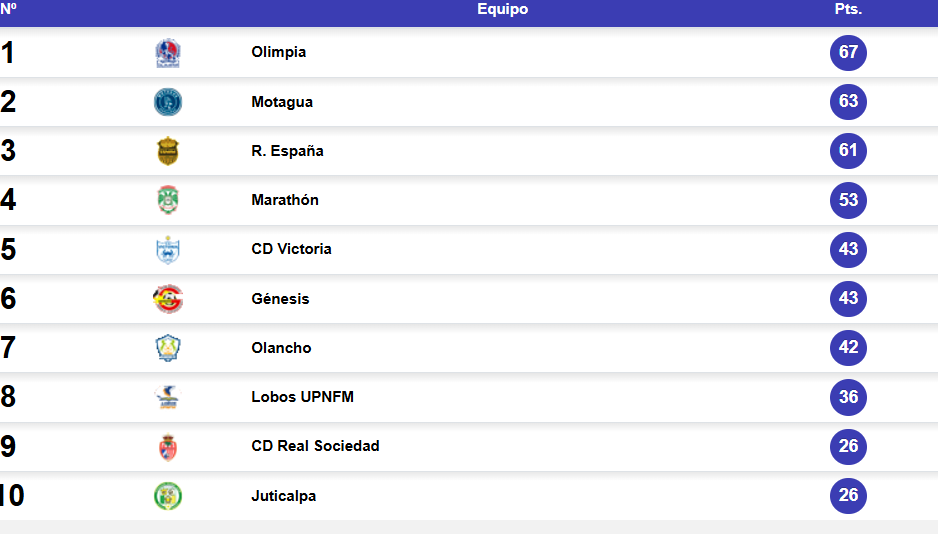Click the Lobos UPNFM logo
This screenshot has height=534, width=938.
168,396
